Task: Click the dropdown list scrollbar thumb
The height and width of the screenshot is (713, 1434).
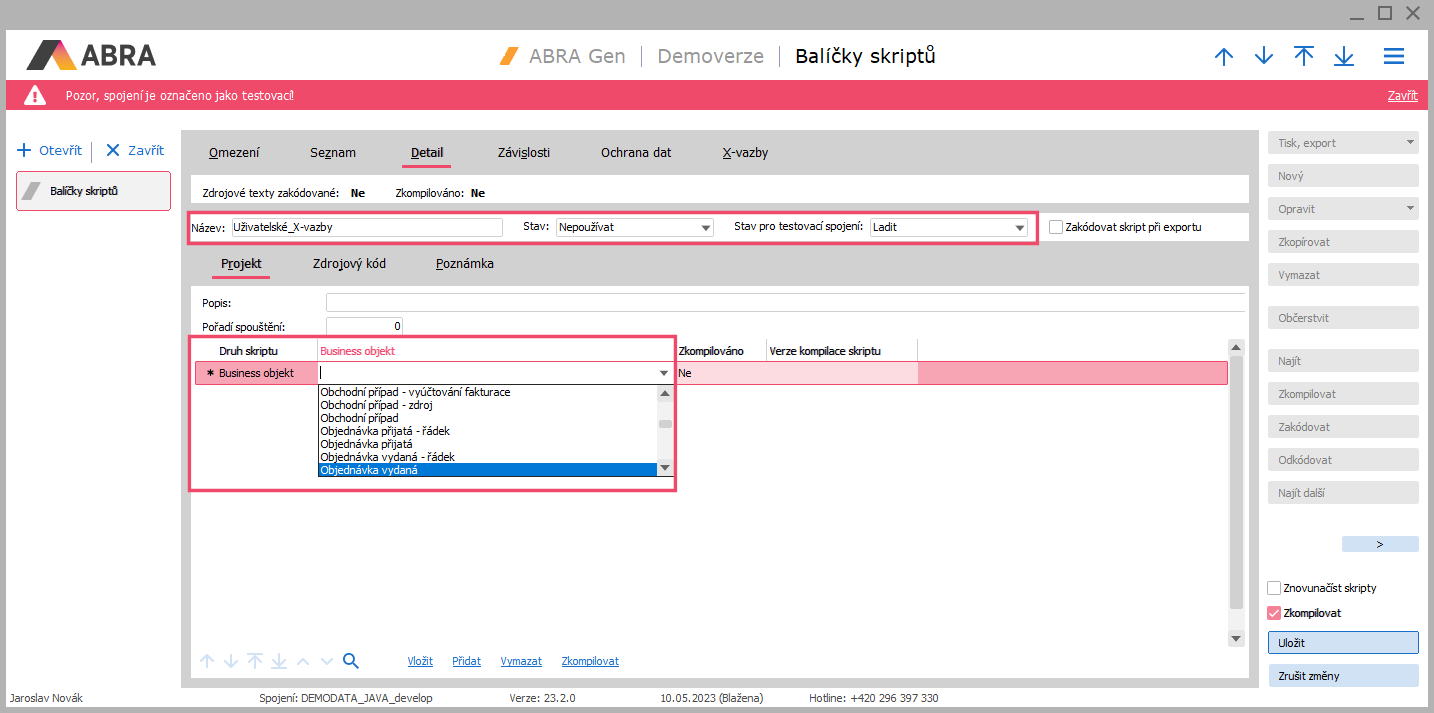Action: point(665,424)
